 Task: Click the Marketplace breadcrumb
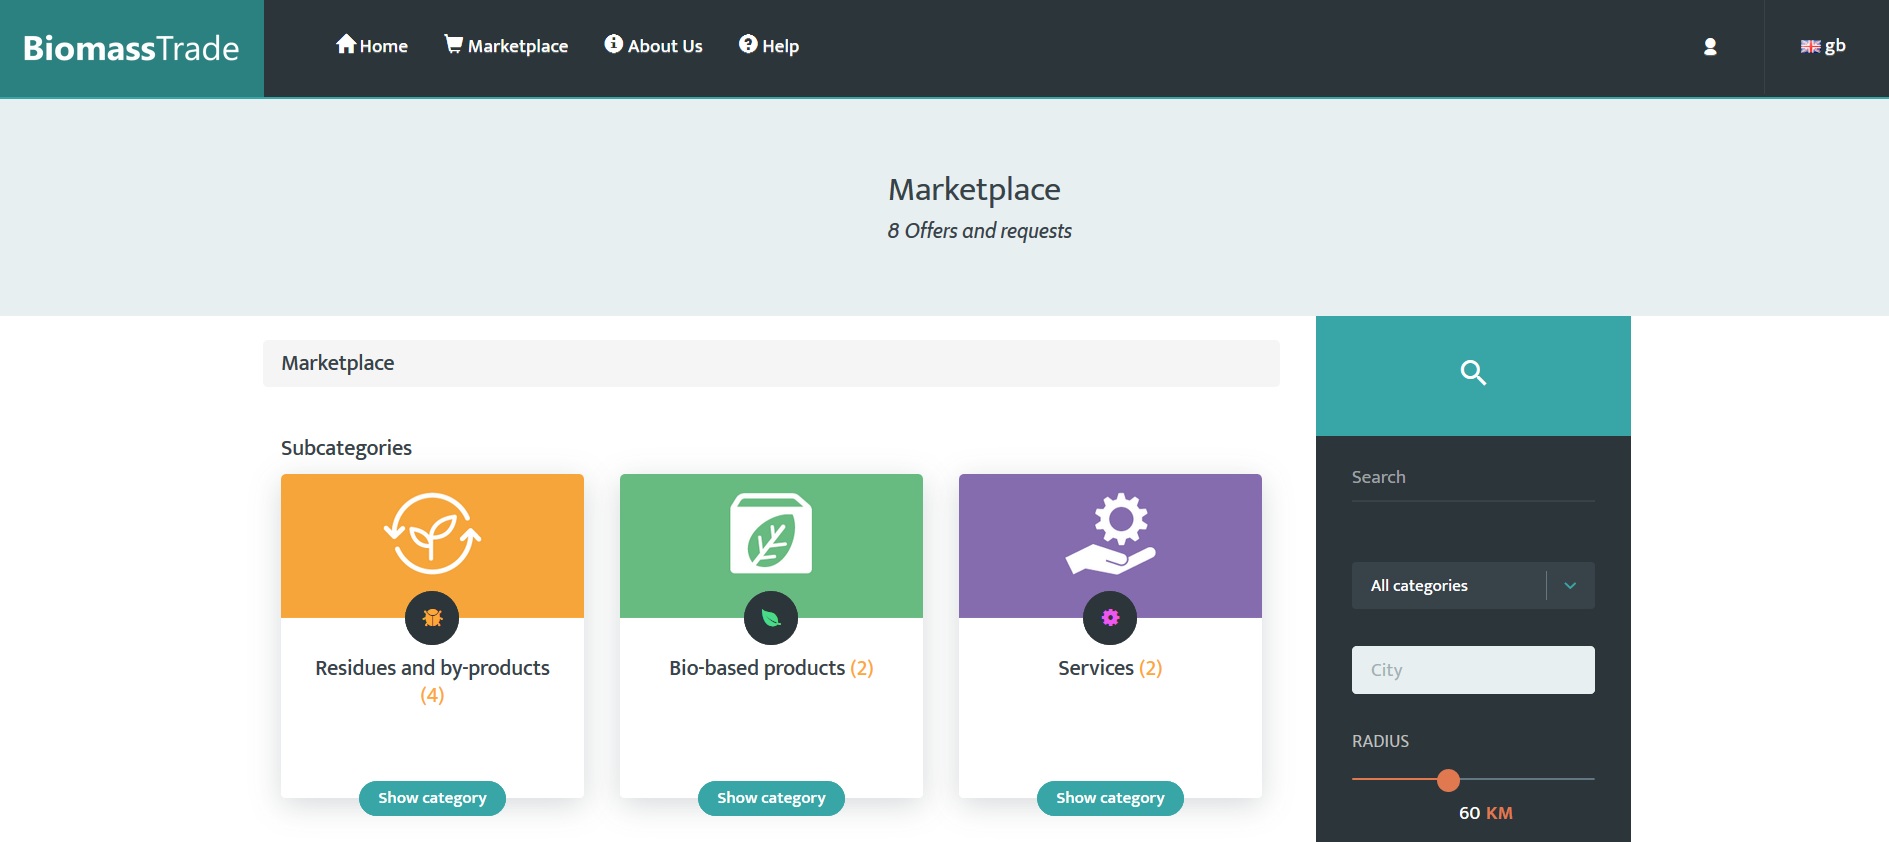click(x=338, y=363)
